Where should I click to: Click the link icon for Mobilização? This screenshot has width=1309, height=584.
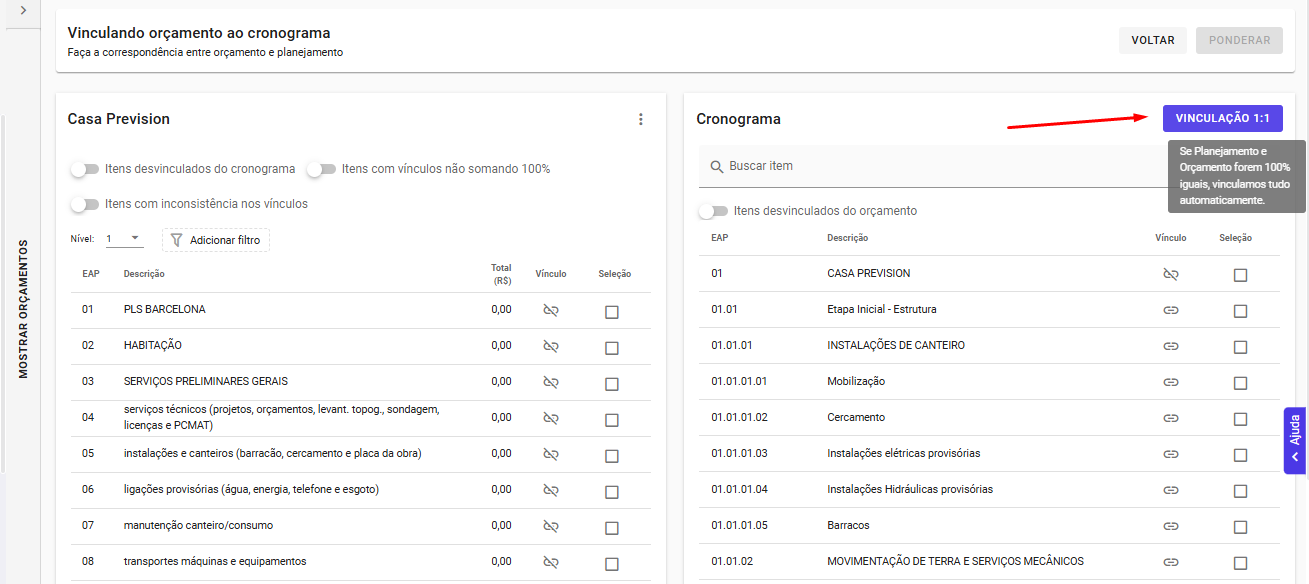point(1171,382)
